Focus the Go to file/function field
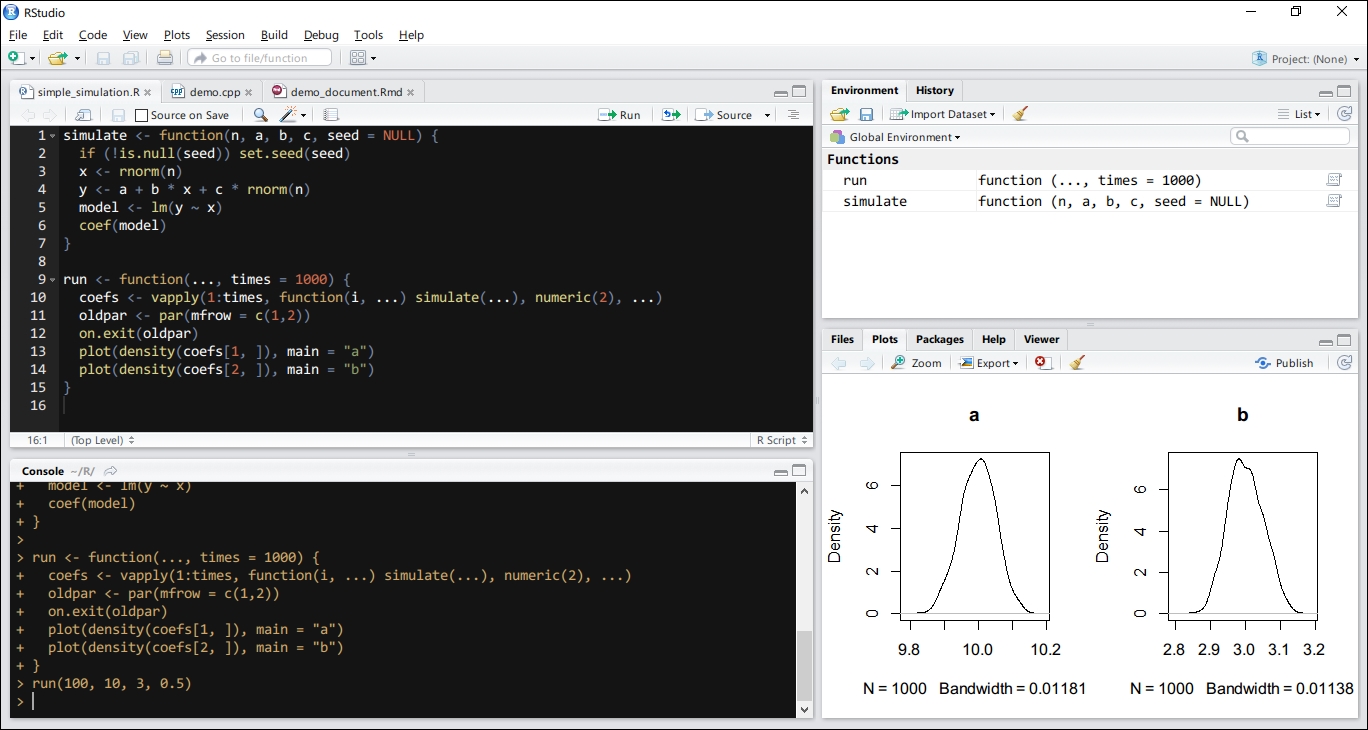 tap(260, 58)
